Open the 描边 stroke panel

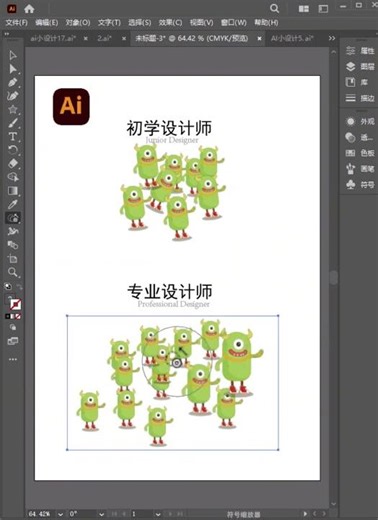pyautogui.click(x=360, y=98)
